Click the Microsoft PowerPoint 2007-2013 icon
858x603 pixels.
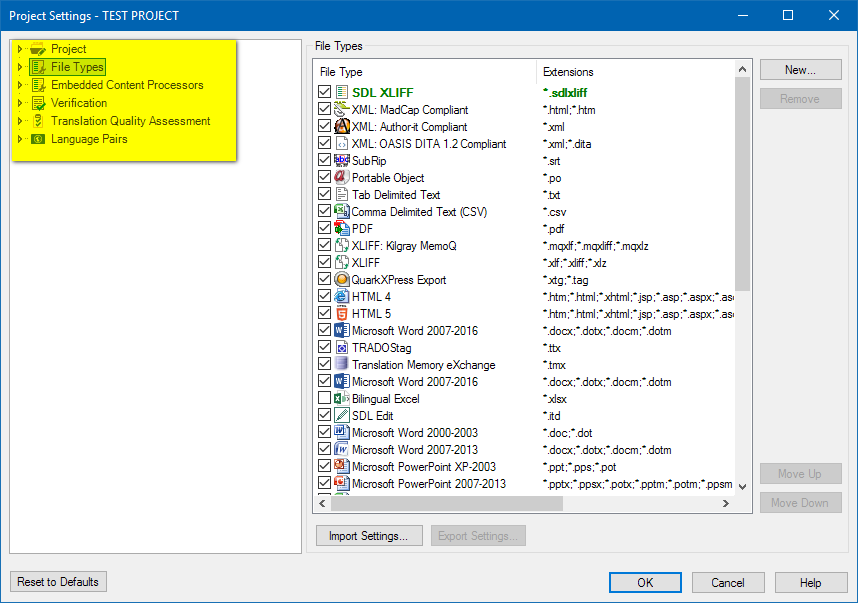click(x=342, y=483)
